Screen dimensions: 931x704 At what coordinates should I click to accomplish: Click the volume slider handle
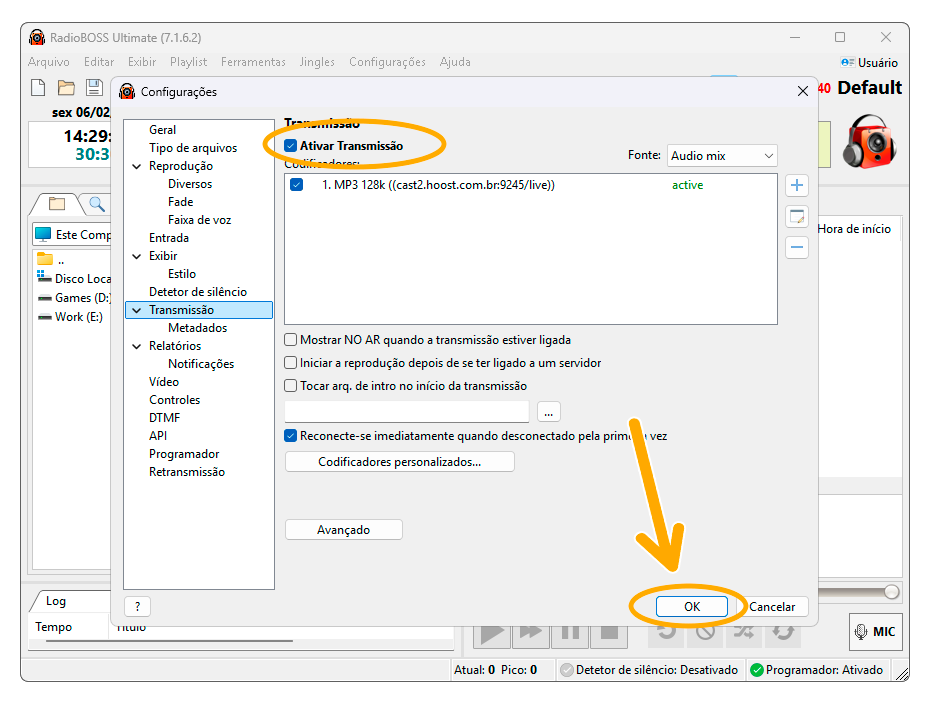click(x=890, y=592)
